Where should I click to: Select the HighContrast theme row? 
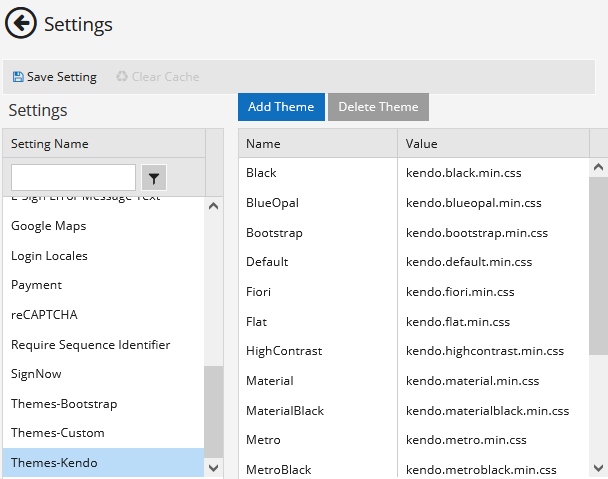click(x=284, y=351)
